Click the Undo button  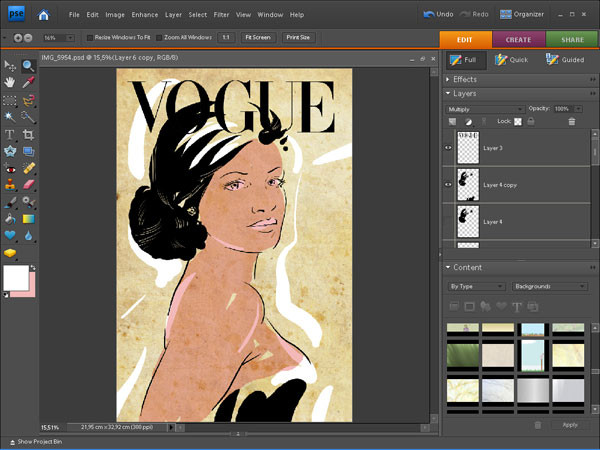tap(439, 15)
